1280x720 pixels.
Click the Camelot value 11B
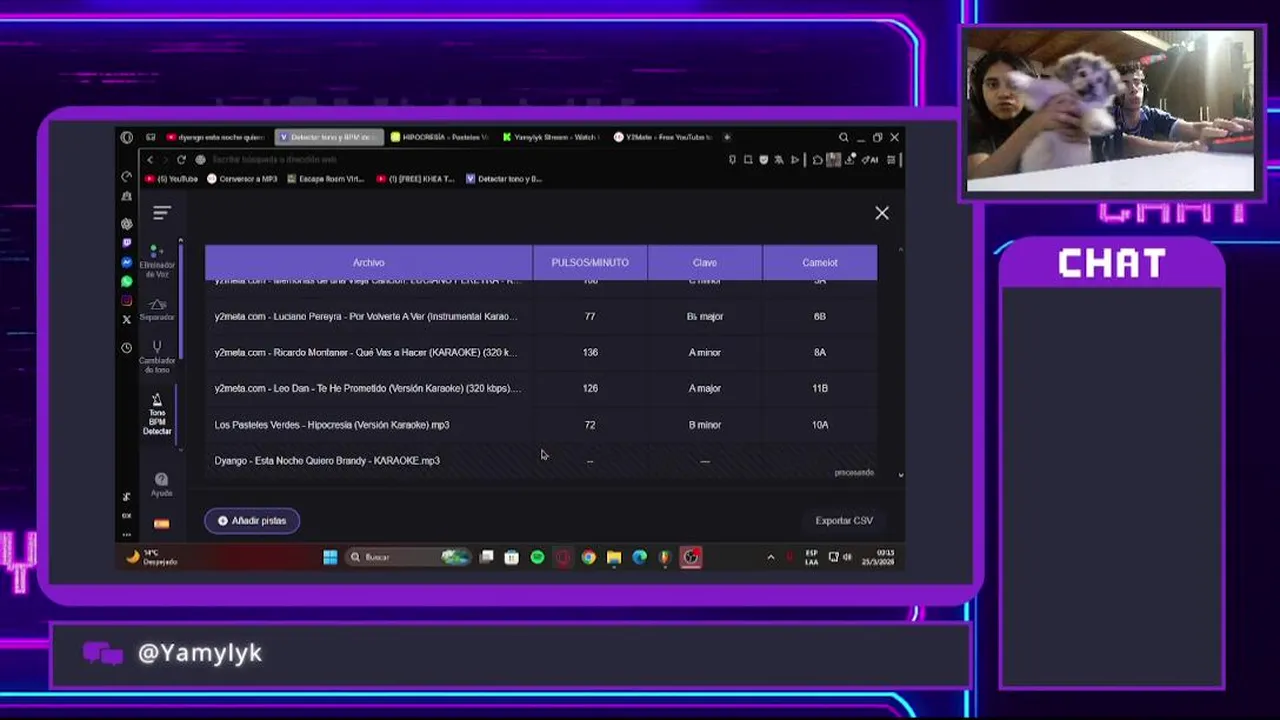(x=820, y=388)
